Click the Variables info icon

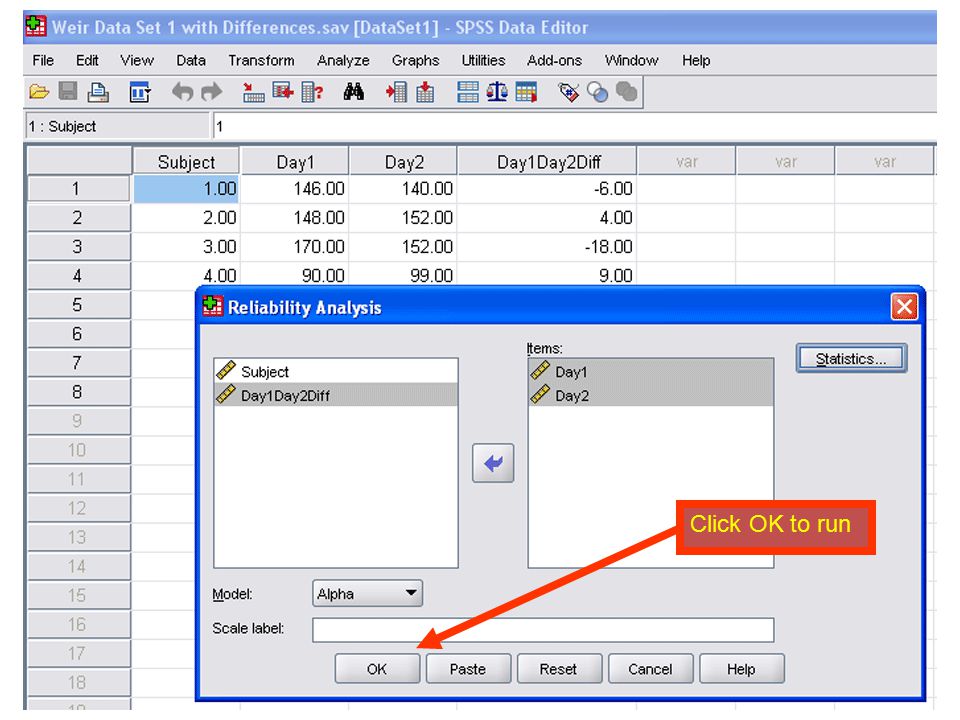pyautogui.click(x=312, y=92)
